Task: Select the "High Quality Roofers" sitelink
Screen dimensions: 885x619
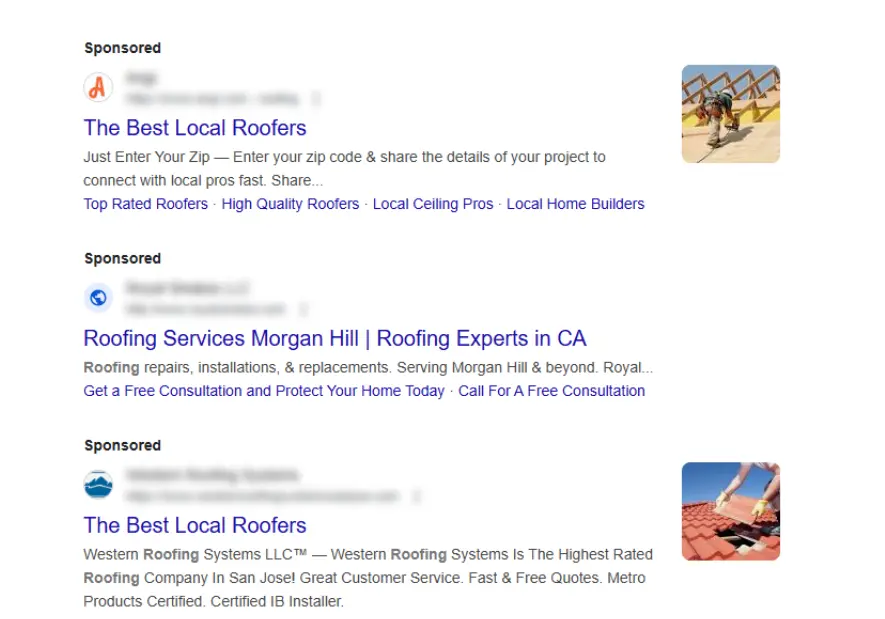Action: [x=290, y=204]
